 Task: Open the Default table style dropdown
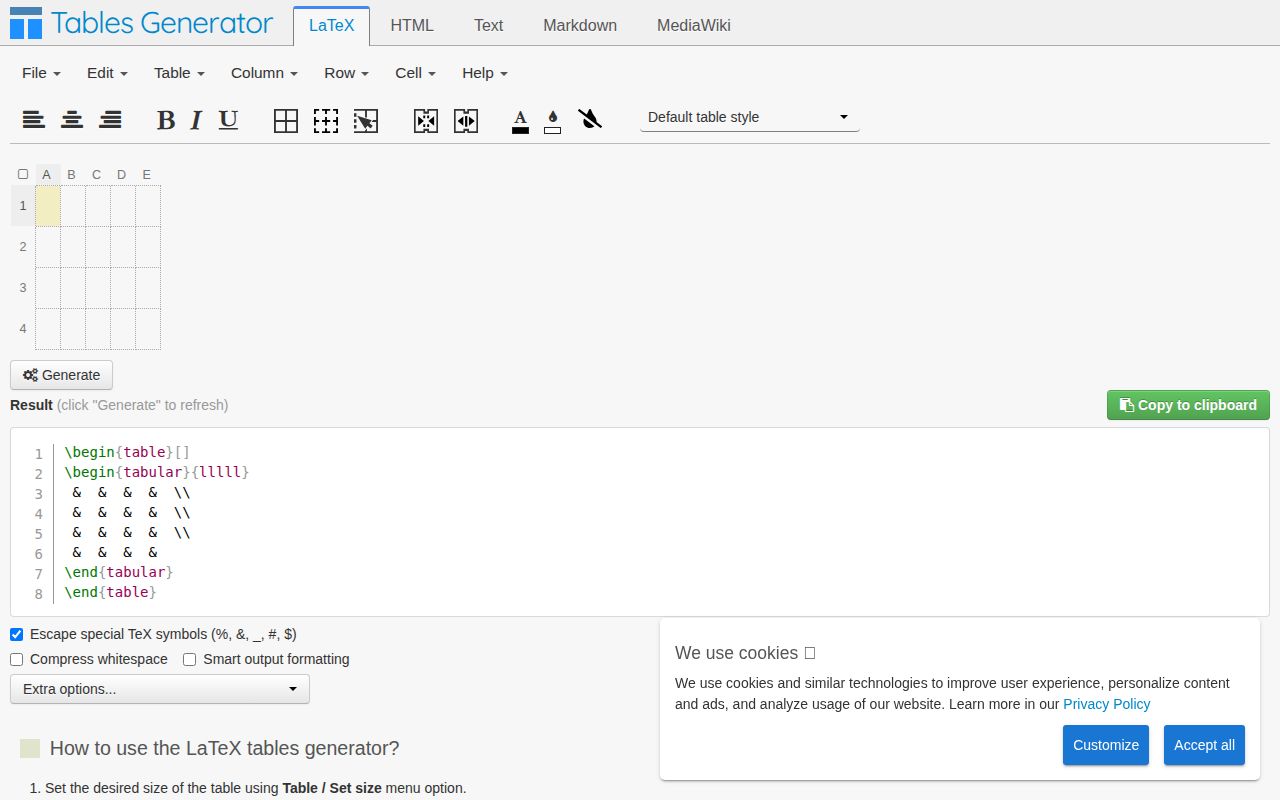(x=748, y=117)
